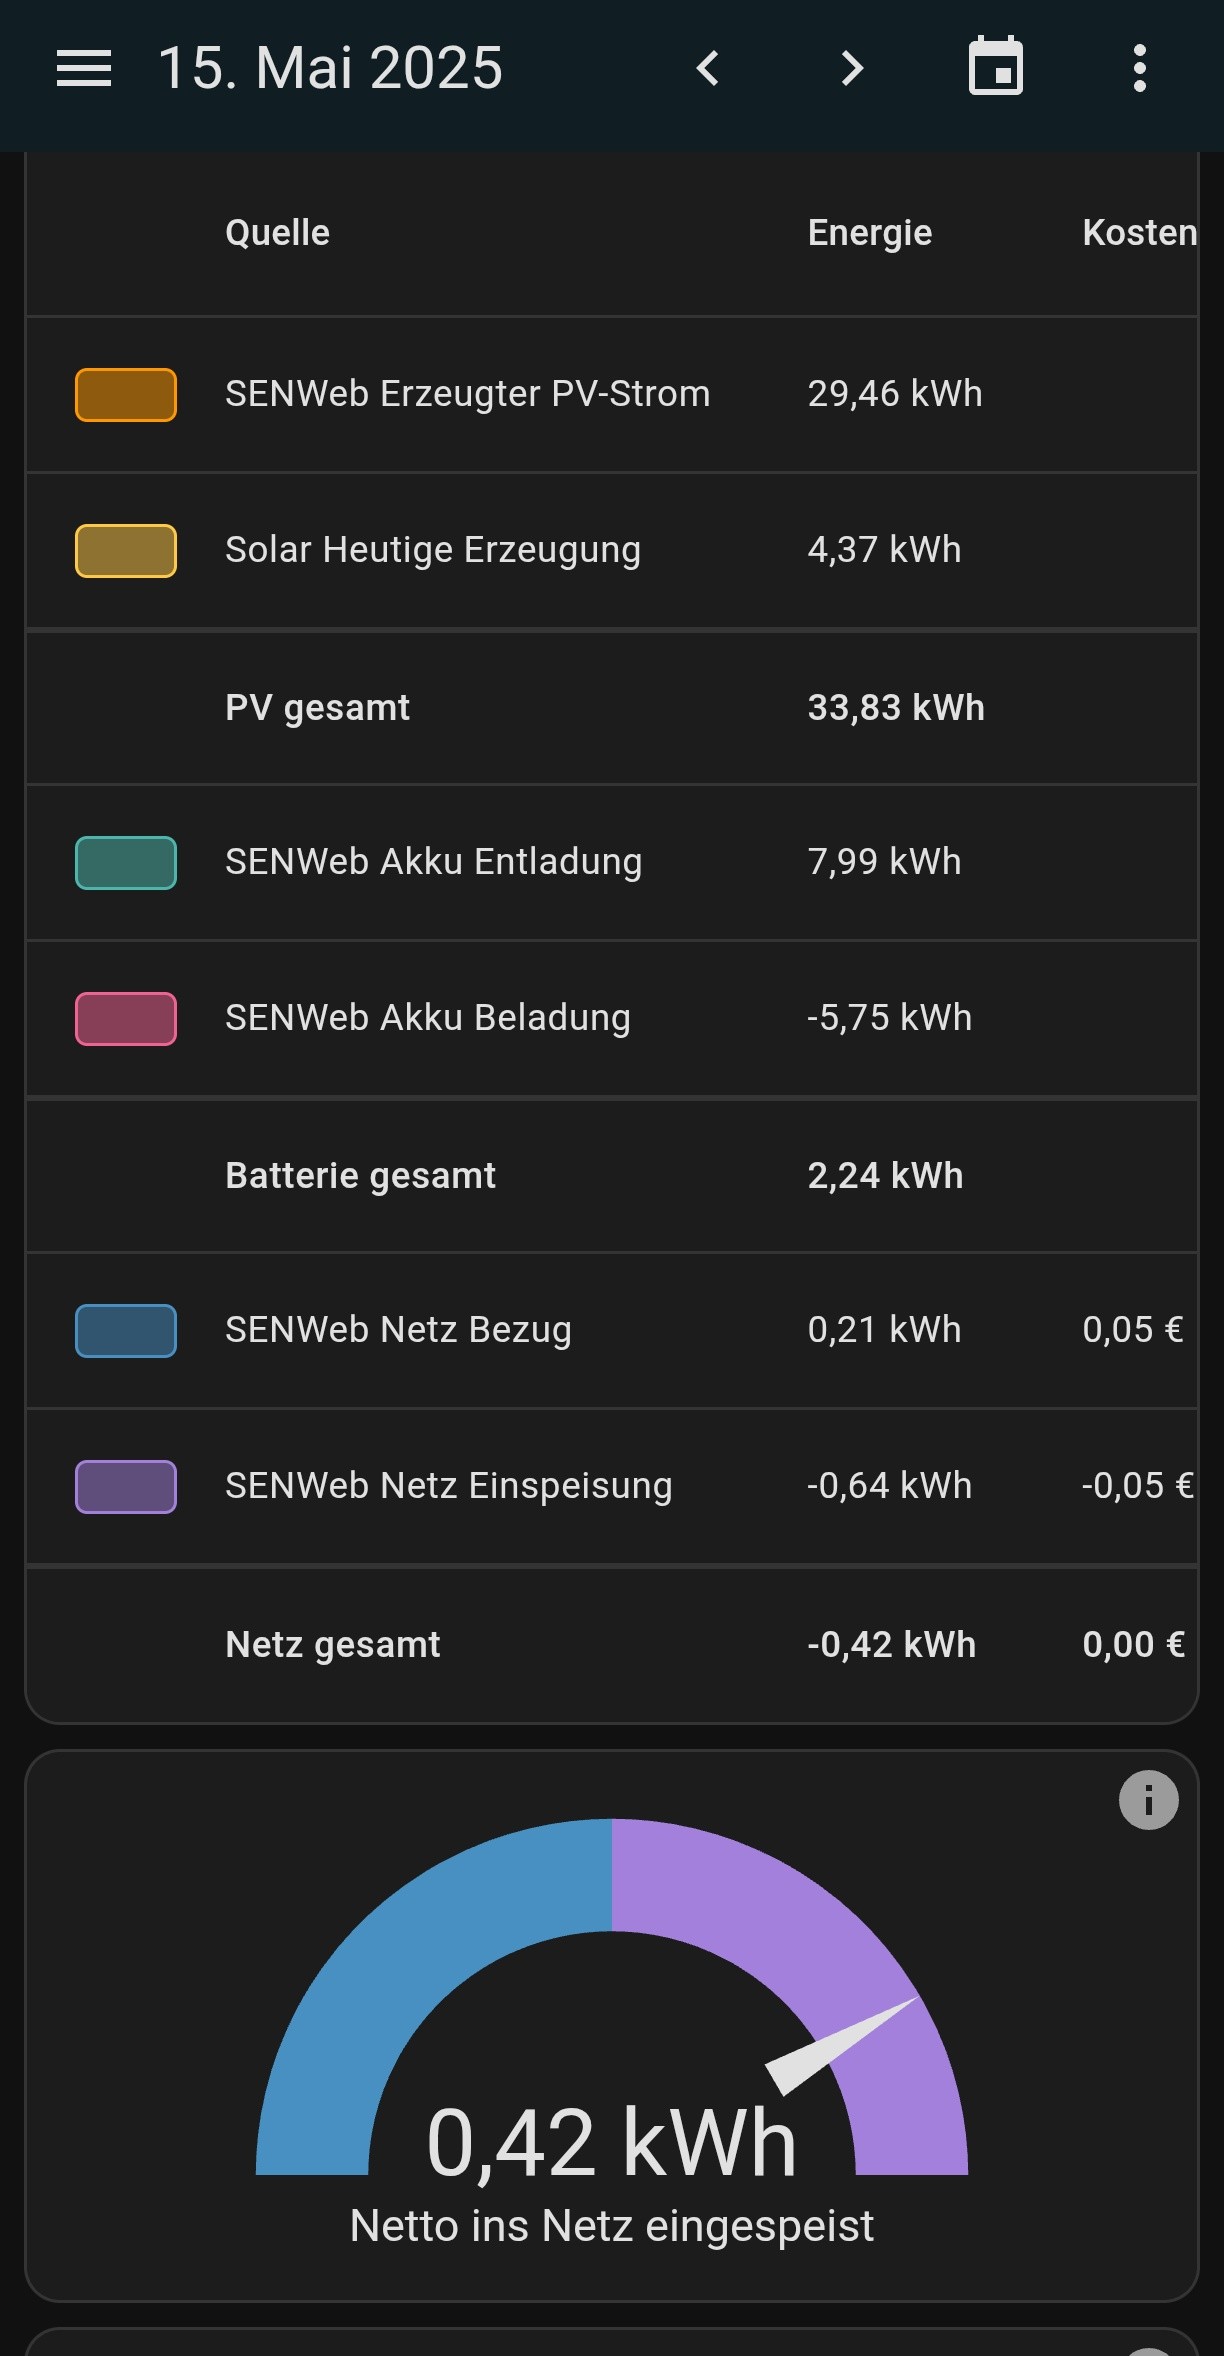Click the orange SENWeb PV-Strom color swatch
The image size is (1224, 2356).
pyautogui.click(x=126, y=395)
